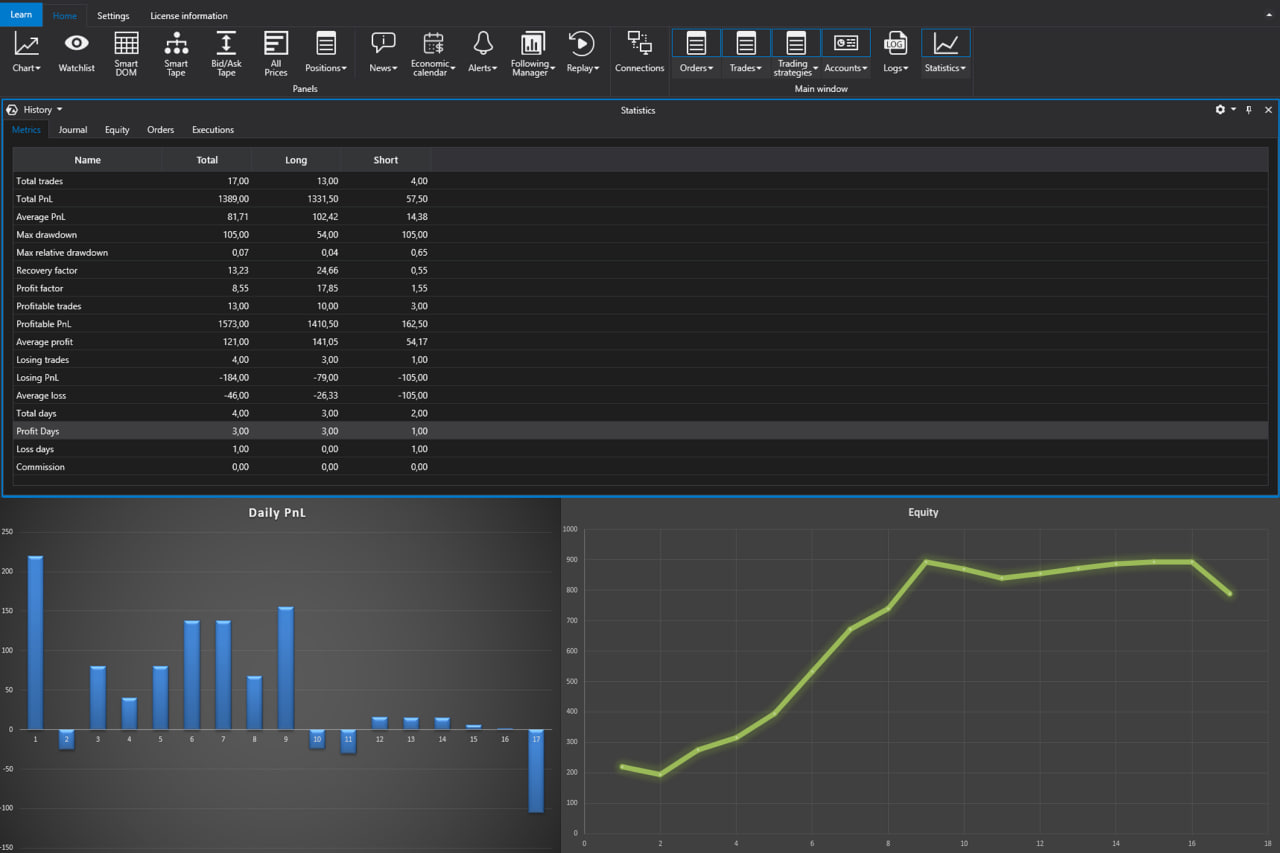Viewport: 1280px width, 853px height.
Task: Launch the Smart Tape panel
Action: 176,52
